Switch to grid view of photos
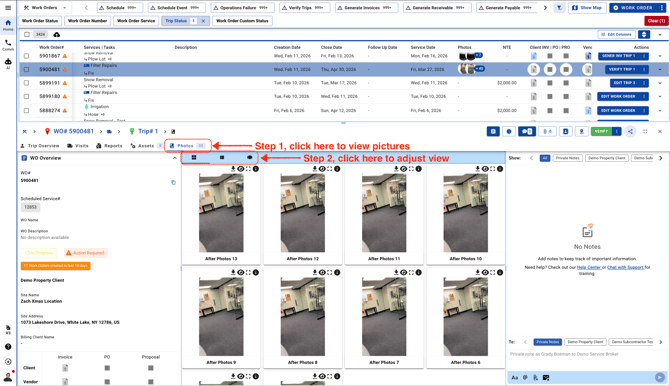 click(x=194, y=158)
